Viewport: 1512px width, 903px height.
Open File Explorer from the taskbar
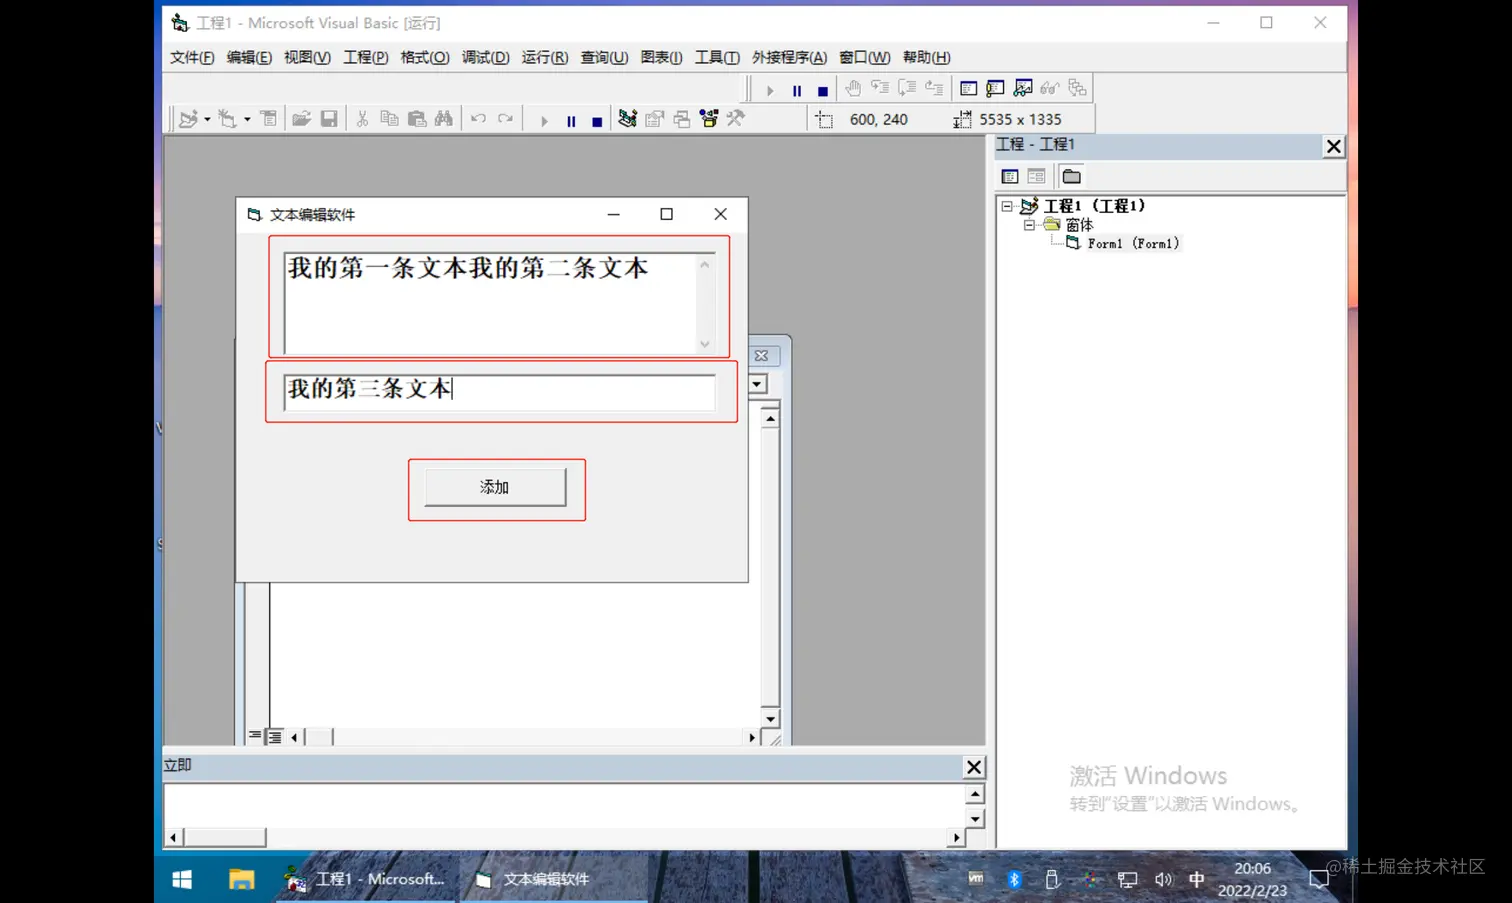pos(241,879)
